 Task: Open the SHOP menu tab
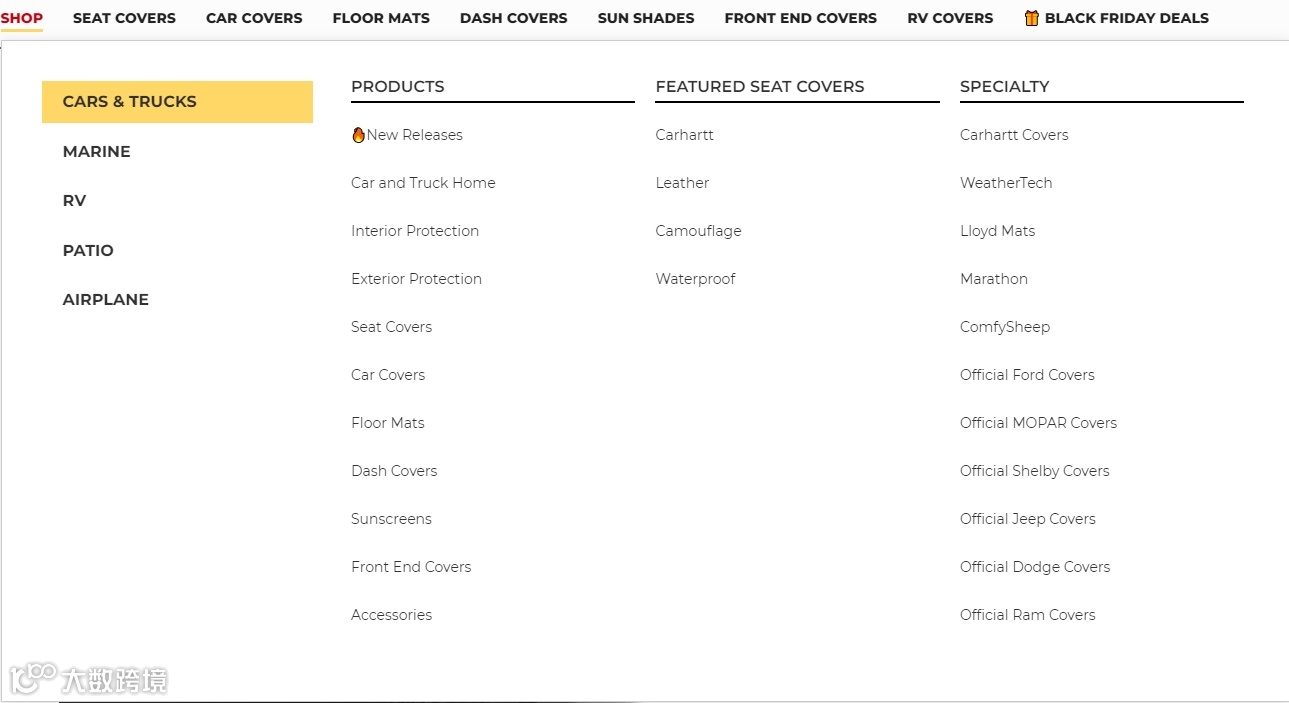click(22, 18)
